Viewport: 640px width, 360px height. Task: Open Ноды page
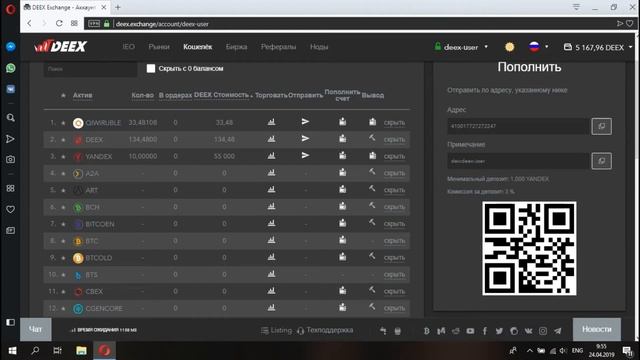tap(319, 47)
